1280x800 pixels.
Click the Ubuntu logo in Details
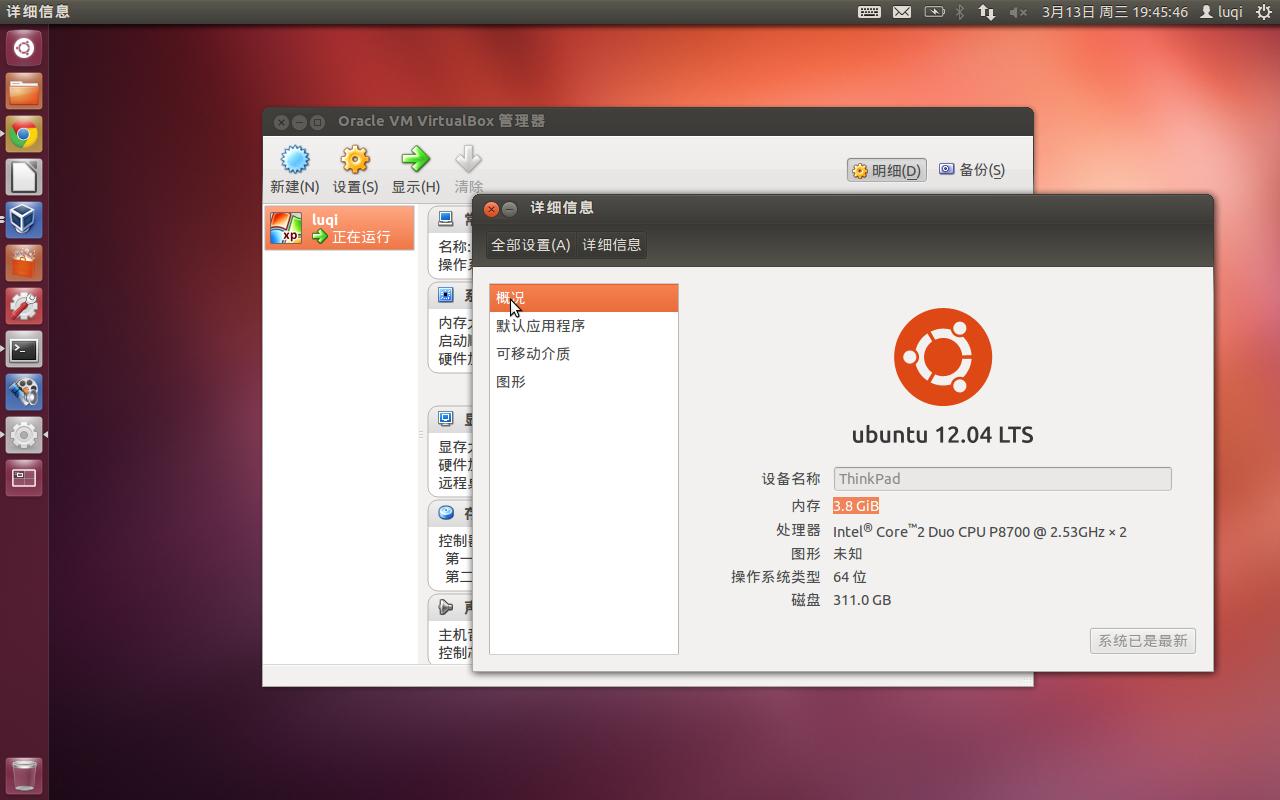(x=943, y=358)
